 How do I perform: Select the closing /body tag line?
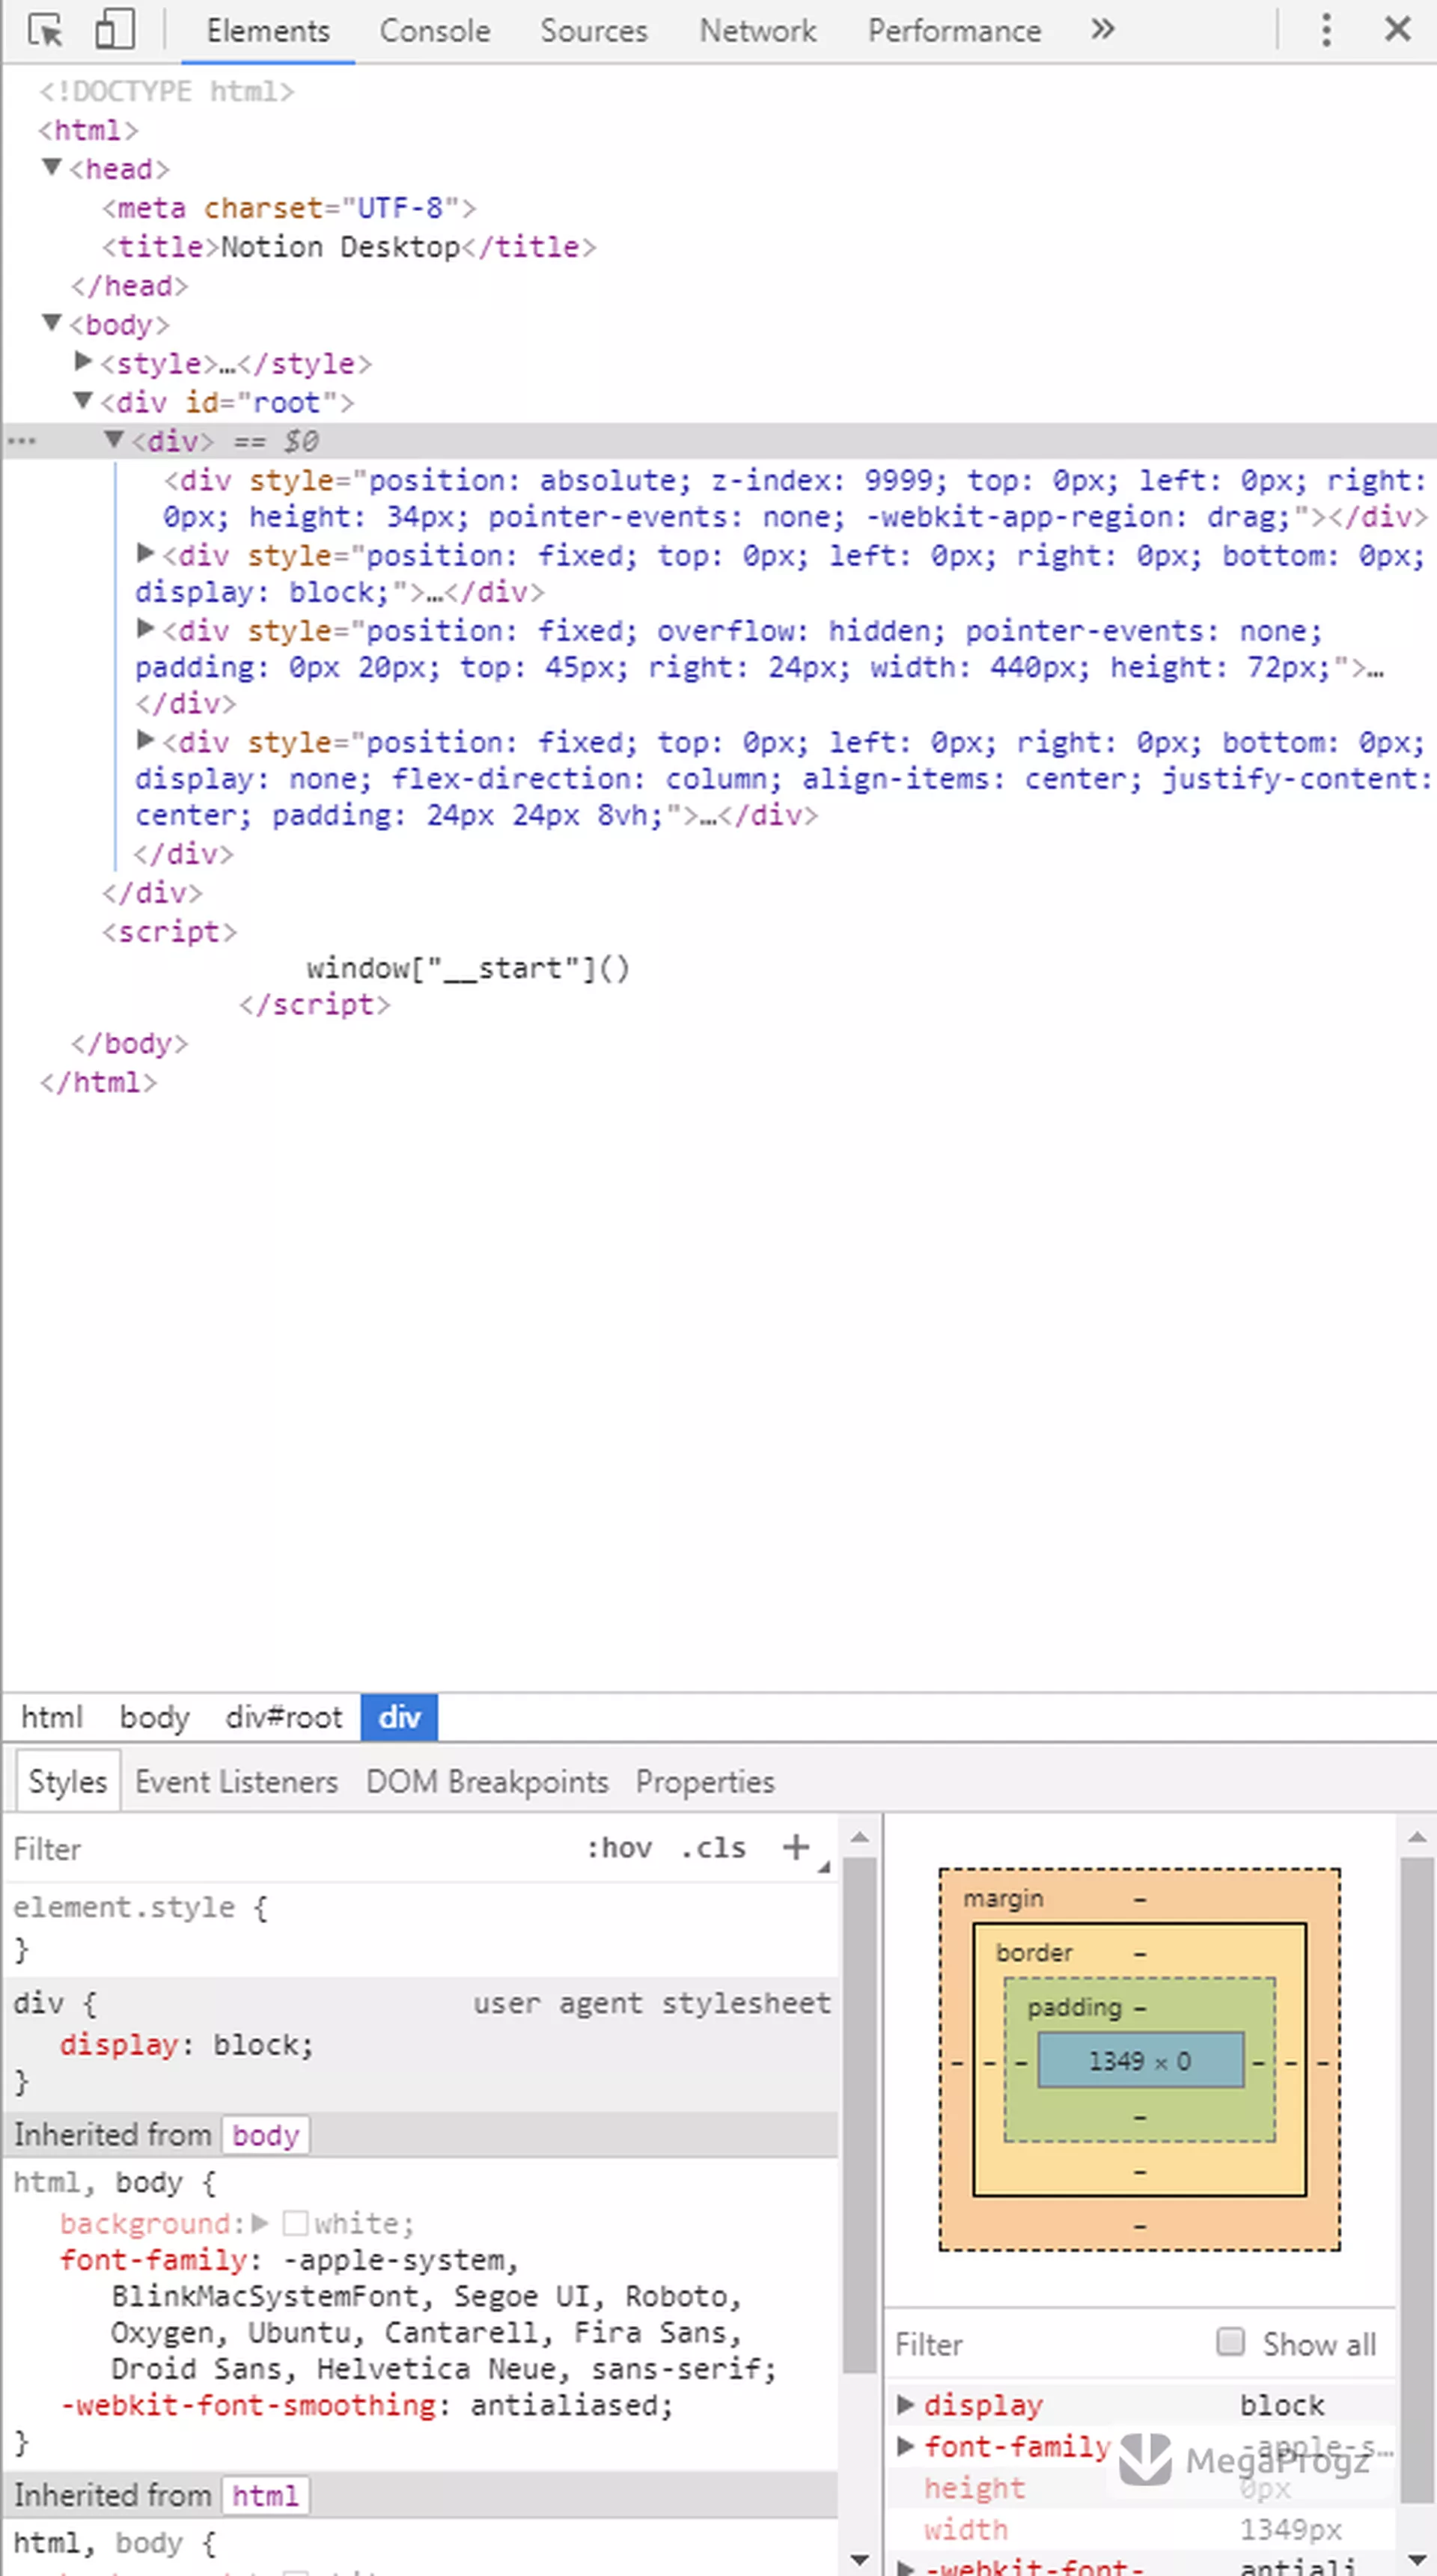point(129,1044)
